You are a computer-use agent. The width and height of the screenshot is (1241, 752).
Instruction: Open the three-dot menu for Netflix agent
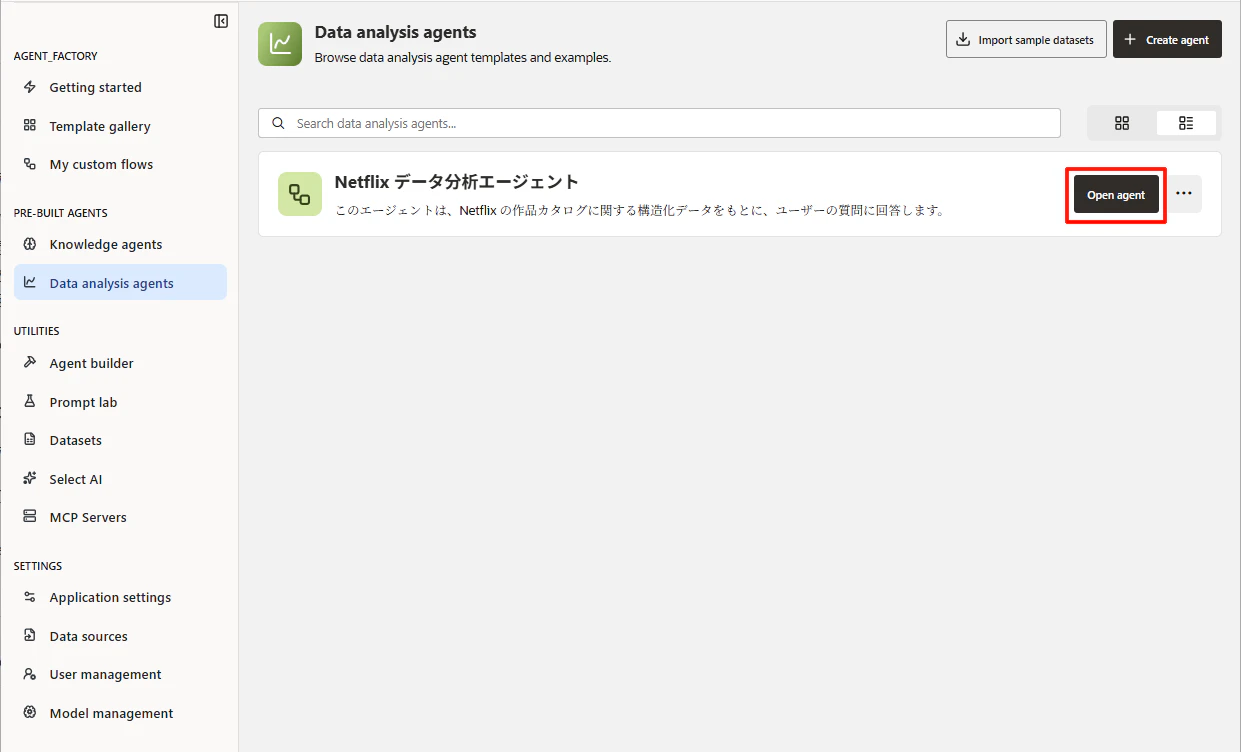(1184, 194)
